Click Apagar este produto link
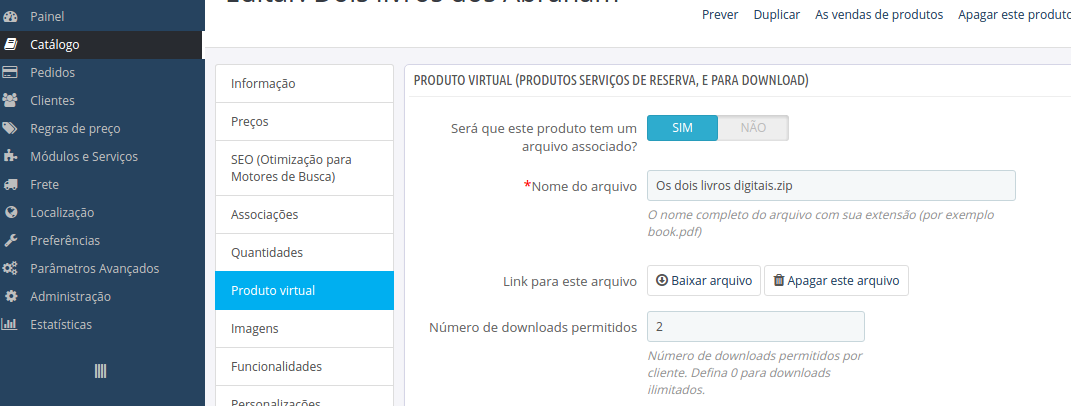The height and width of the screenshot is (406, 1071). 1014,14
